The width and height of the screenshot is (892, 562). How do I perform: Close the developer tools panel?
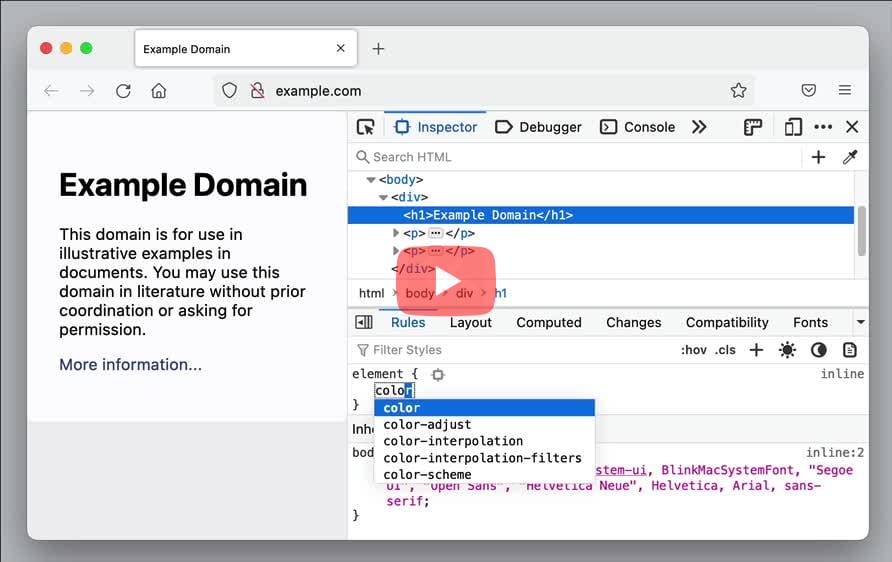pos(852,127)
